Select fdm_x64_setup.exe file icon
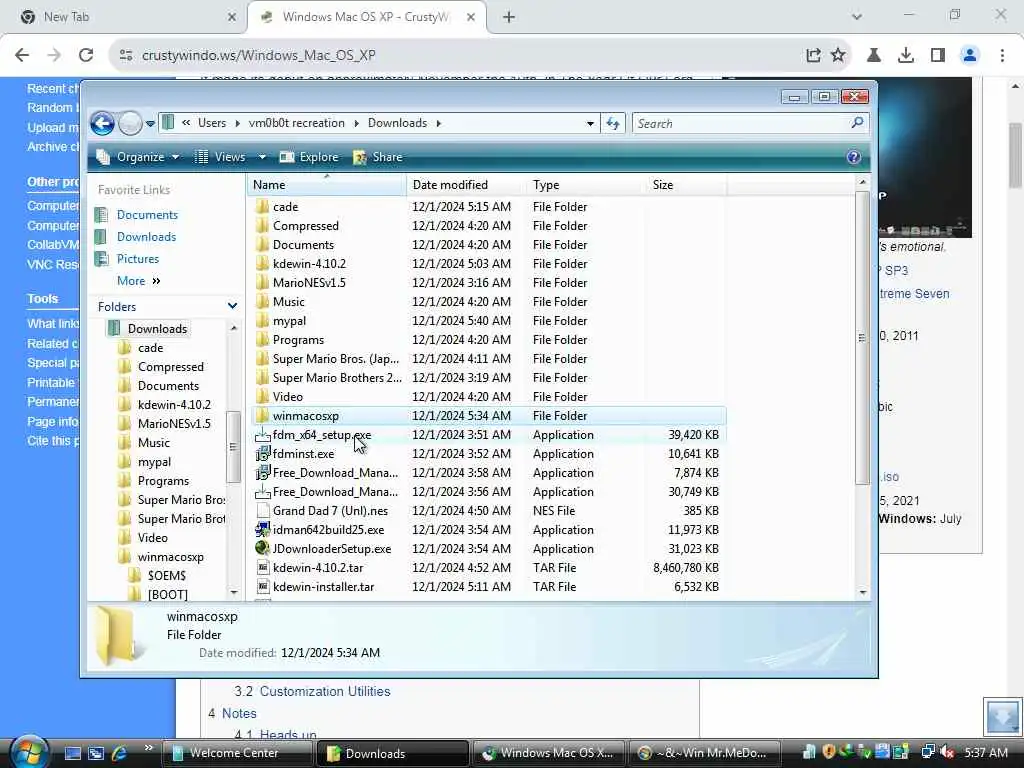Screen dimensions: 1024x768 (263, 435)
